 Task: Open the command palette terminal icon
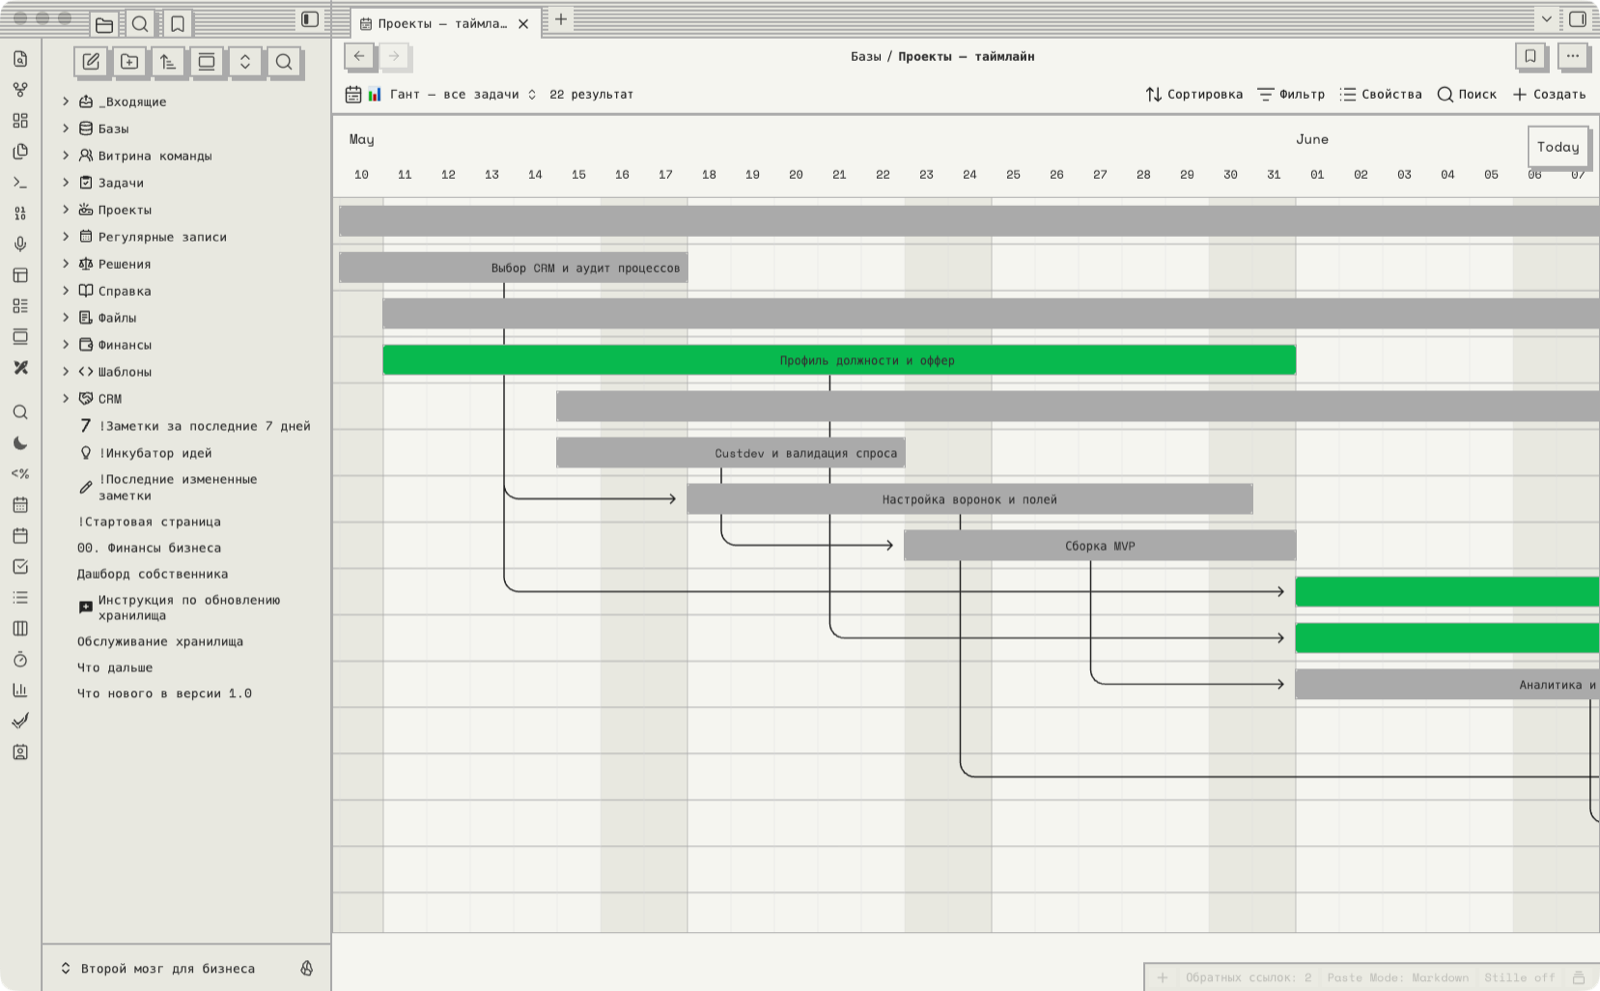(x=20, y=183)
